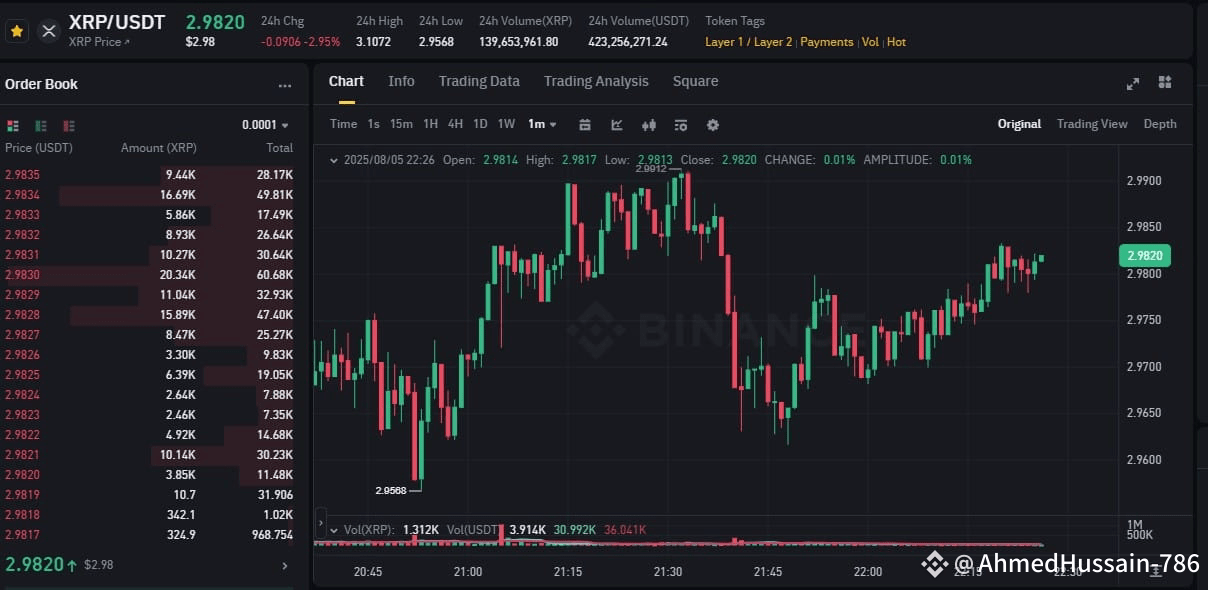Switch to Depth chart
Screen dimensions: 1208x590
[x=1160, y=124]
